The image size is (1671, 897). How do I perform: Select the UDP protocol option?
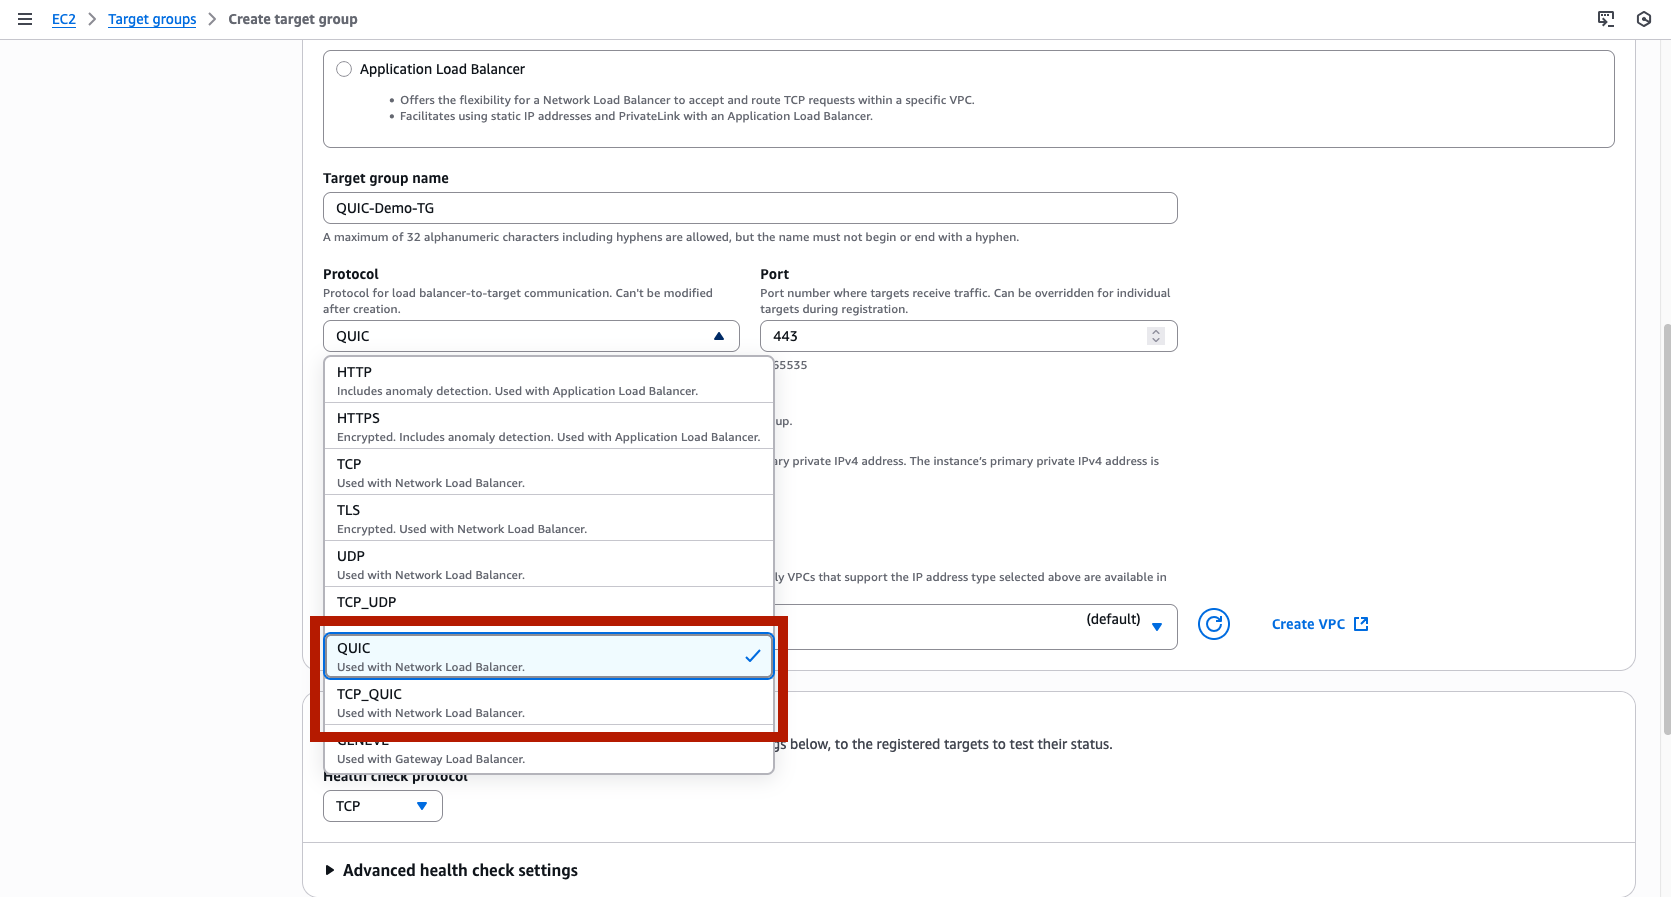click(548, 564)
